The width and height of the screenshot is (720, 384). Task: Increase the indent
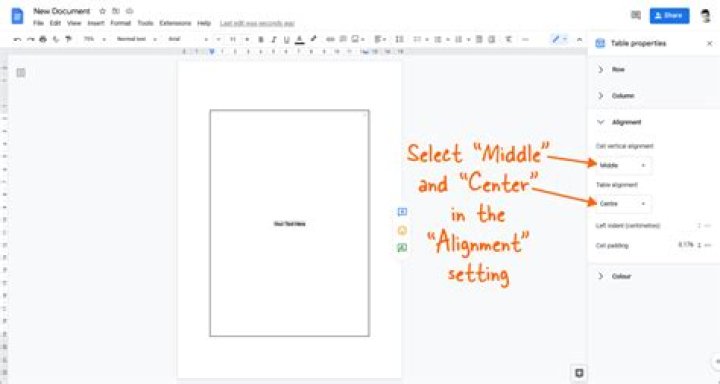491,40
